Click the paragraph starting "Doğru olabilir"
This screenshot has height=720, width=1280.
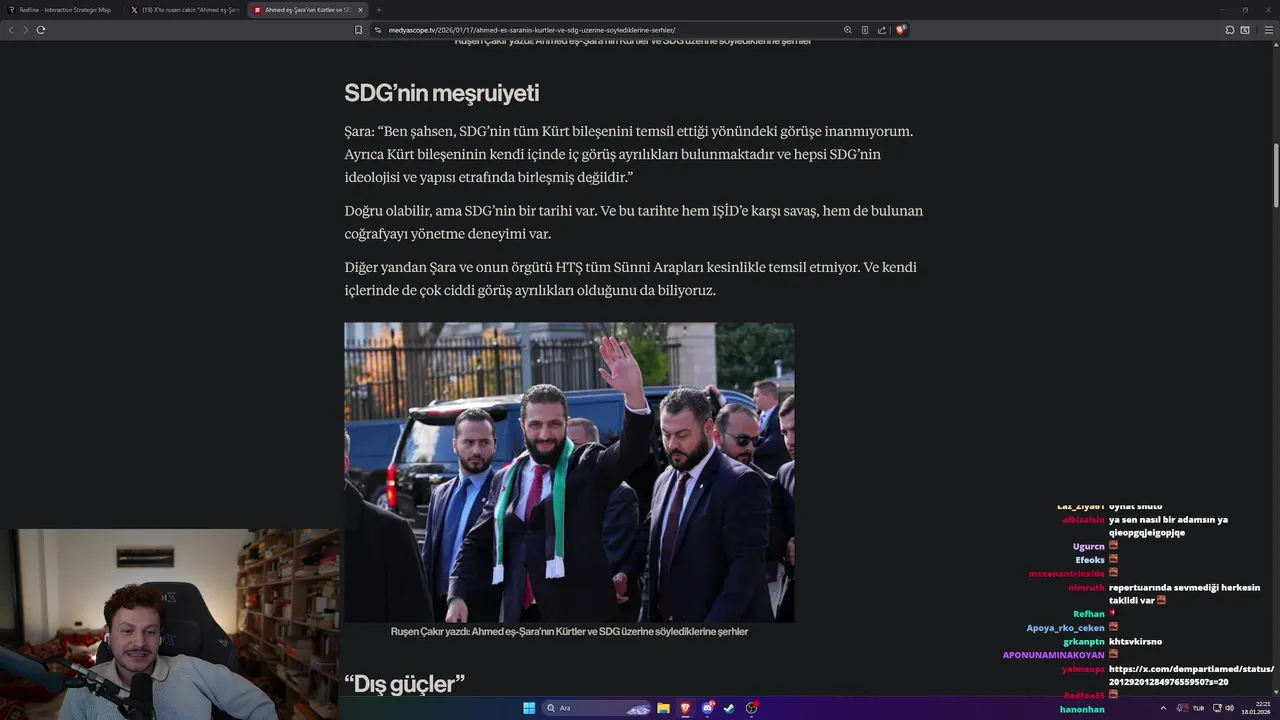click(633, 222)
